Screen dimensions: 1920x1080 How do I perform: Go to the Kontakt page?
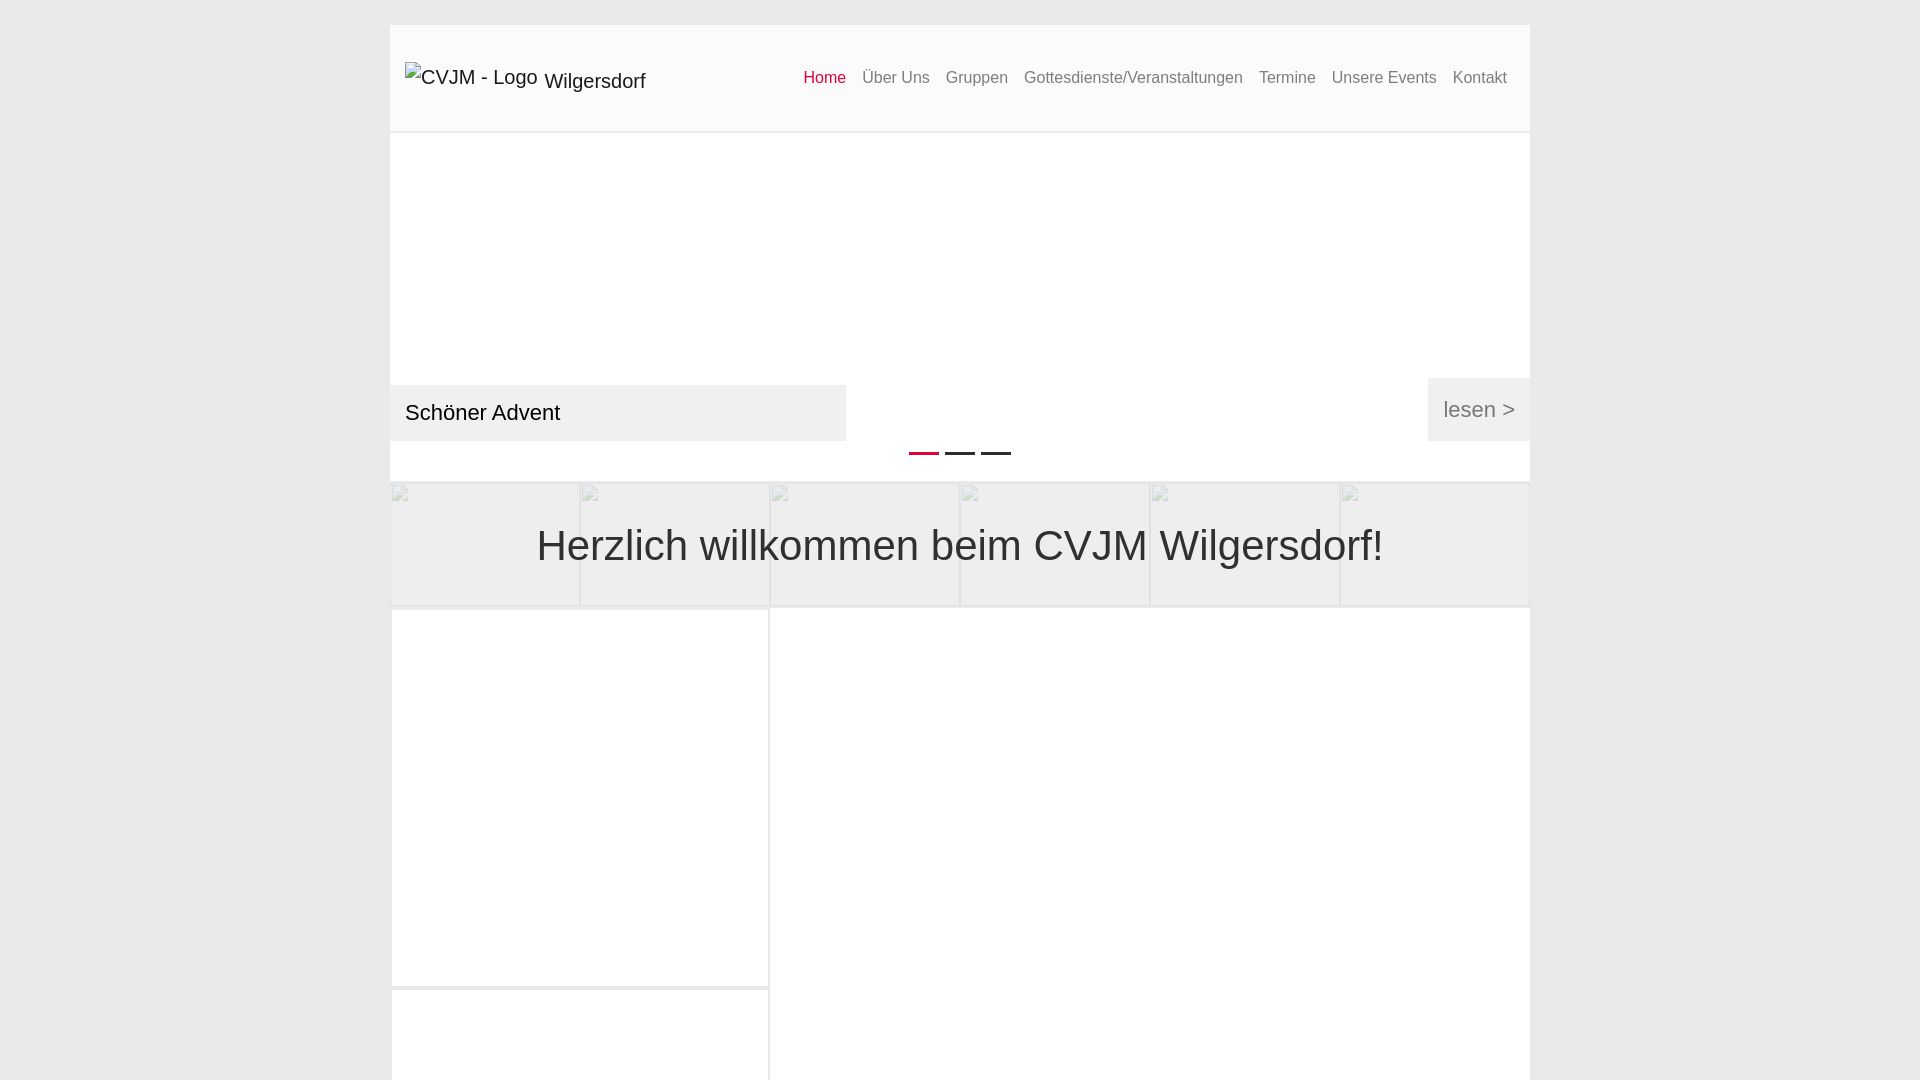(x=1479, y=78)
